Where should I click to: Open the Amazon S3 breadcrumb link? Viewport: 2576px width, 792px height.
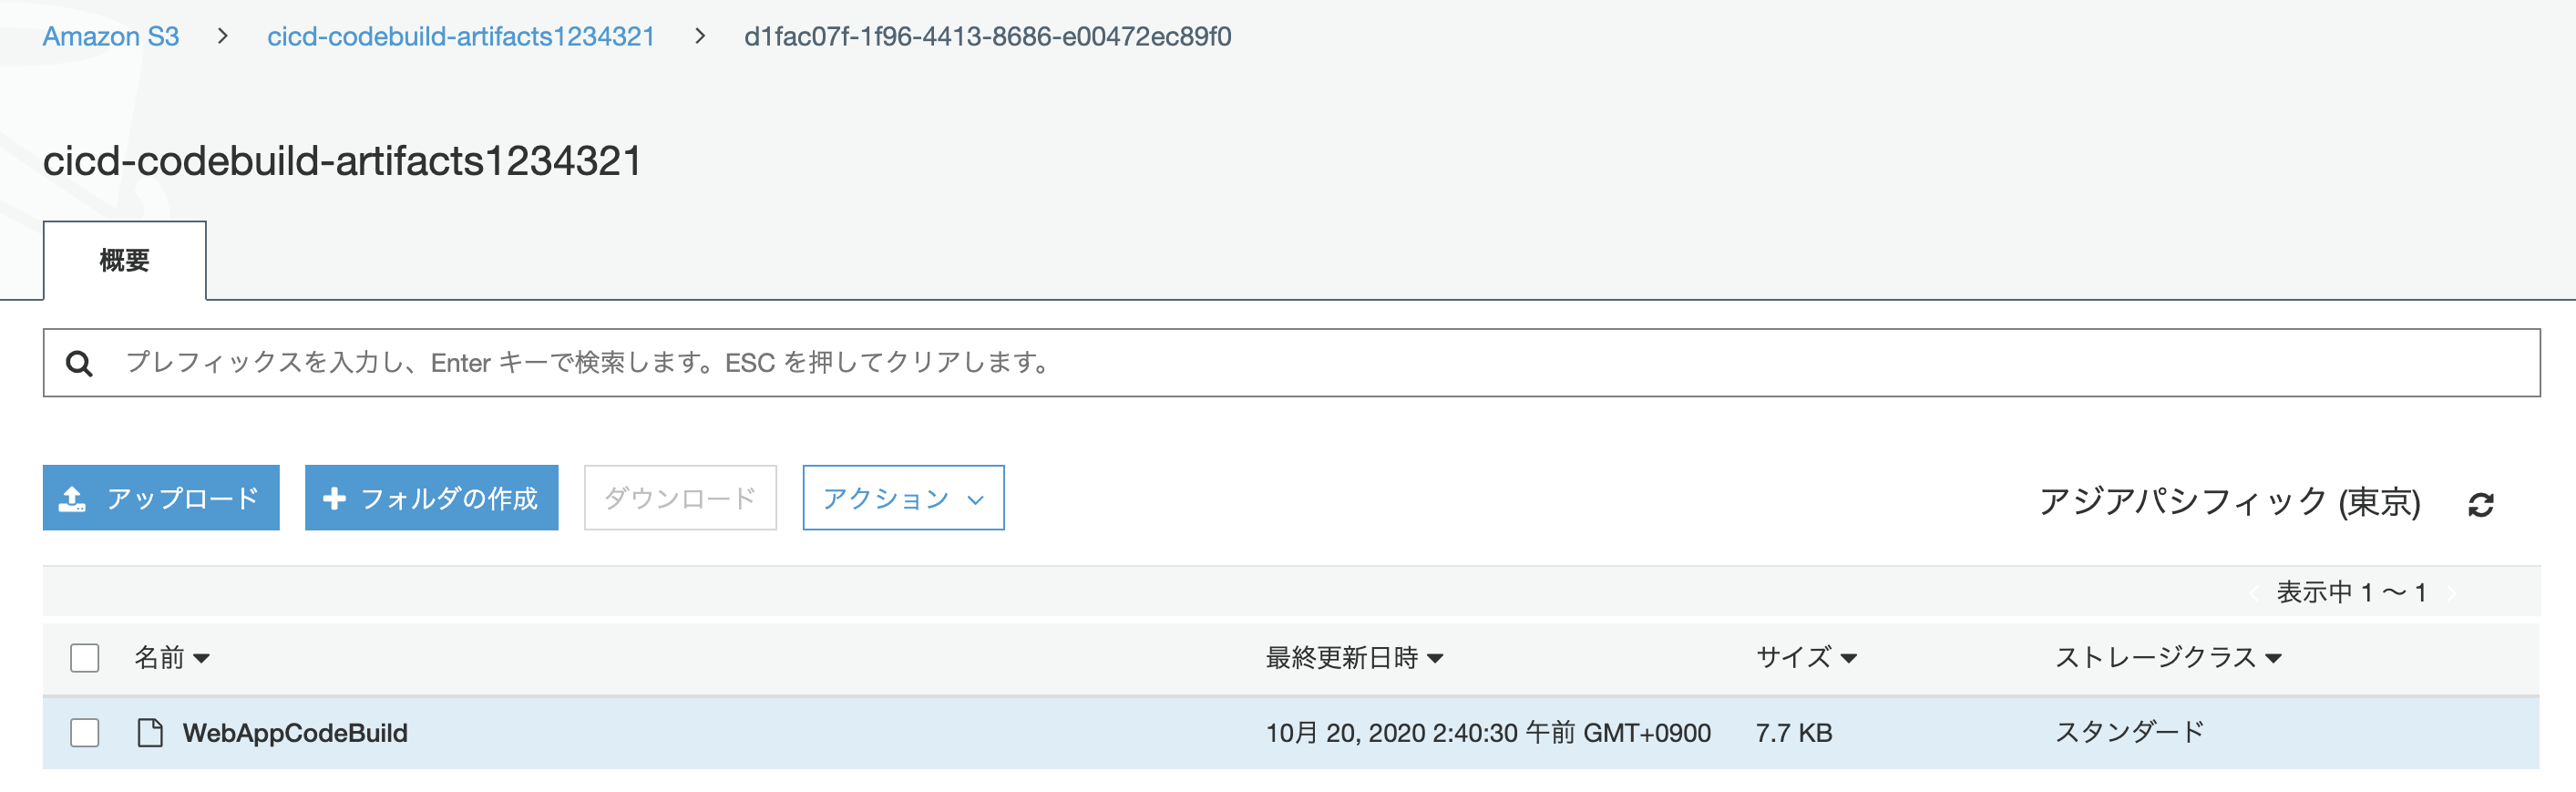pos(110,36)
